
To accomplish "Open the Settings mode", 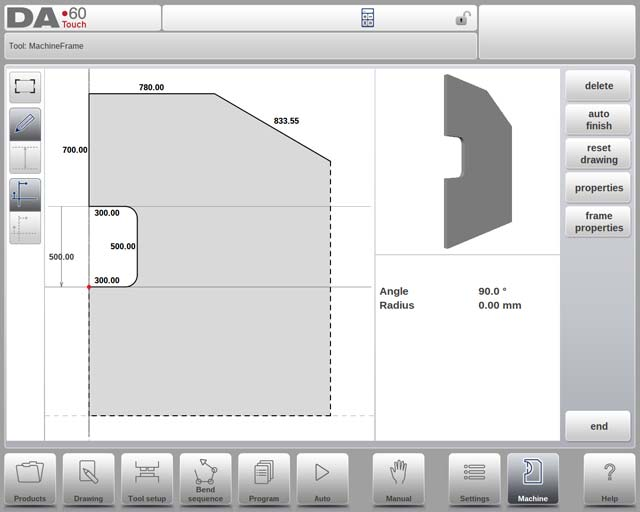I will 474,479.
